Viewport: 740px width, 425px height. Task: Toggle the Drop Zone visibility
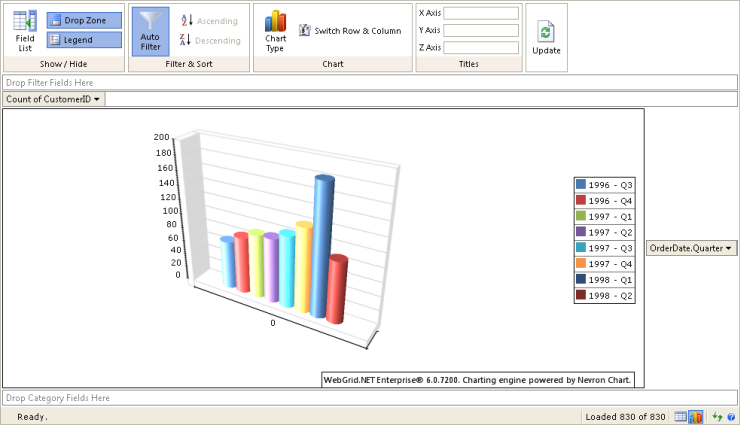[84, 20]
